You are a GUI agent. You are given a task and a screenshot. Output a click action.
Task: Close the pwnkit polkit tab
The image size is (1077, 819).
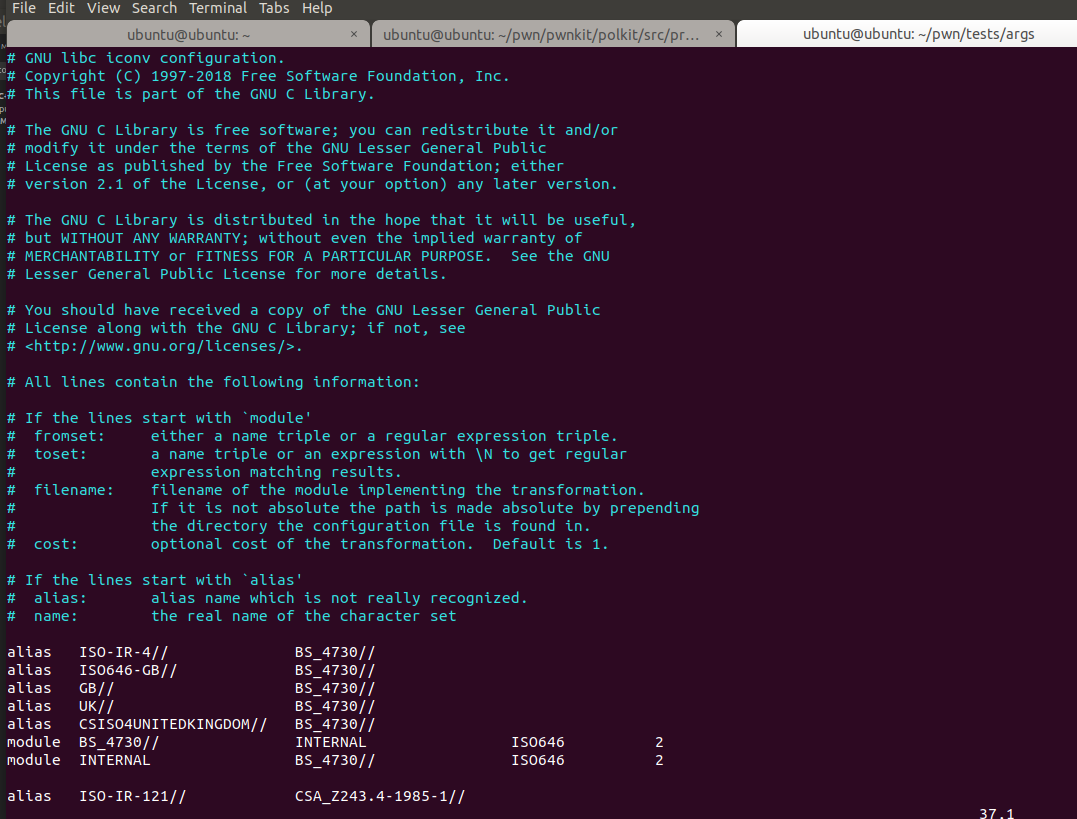720,34
